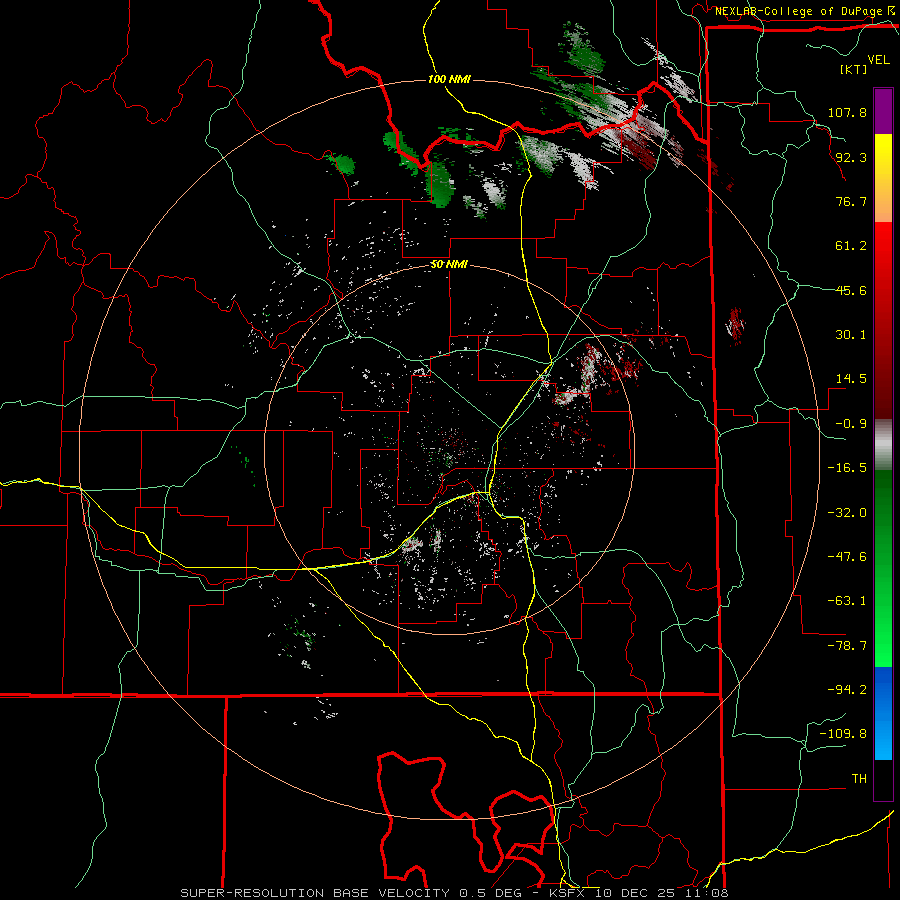Click the 100 NMI range ring label

tap(449, 79)
